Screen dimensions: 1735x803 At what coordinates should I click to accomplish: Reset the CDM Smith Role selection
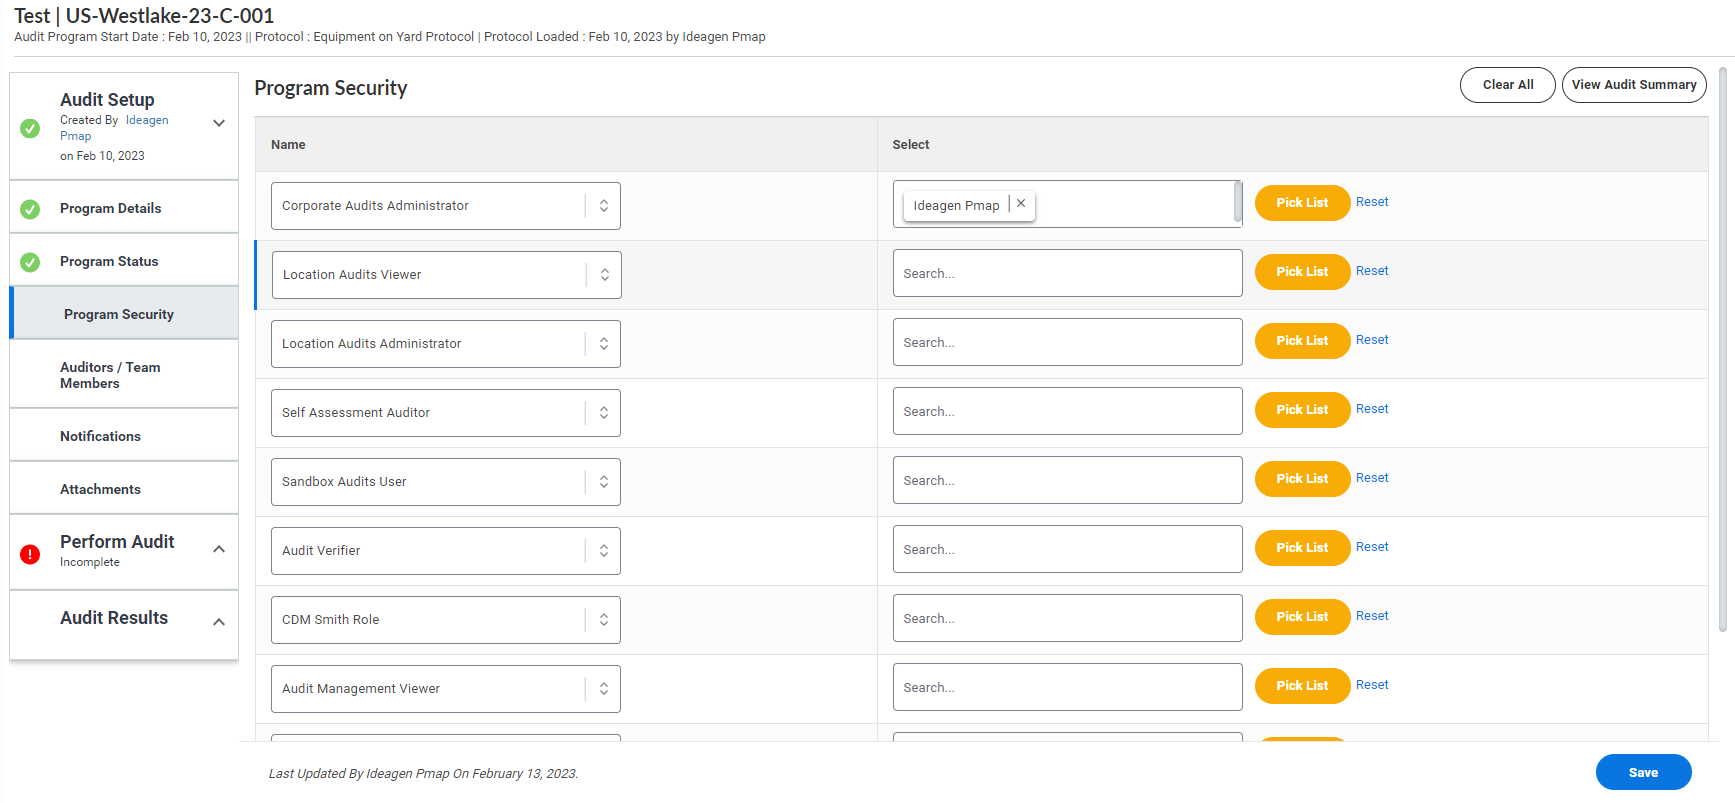click(1372, 616)
